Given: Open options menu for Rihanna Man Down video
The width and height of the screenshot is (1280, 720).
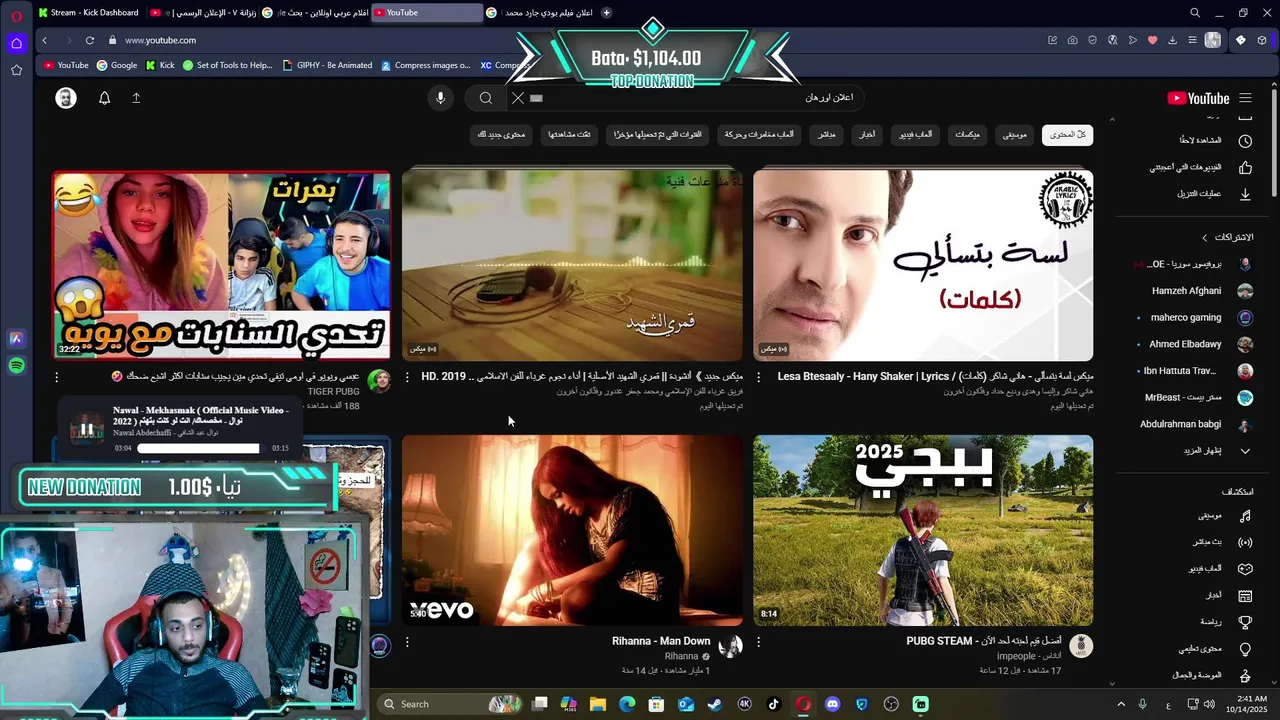Looking at the screenshot, I should click(x=407, y=642).
